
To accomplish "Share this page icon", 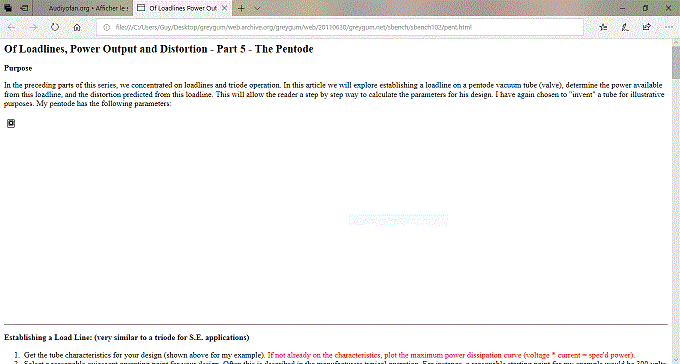I will [647, 27].
